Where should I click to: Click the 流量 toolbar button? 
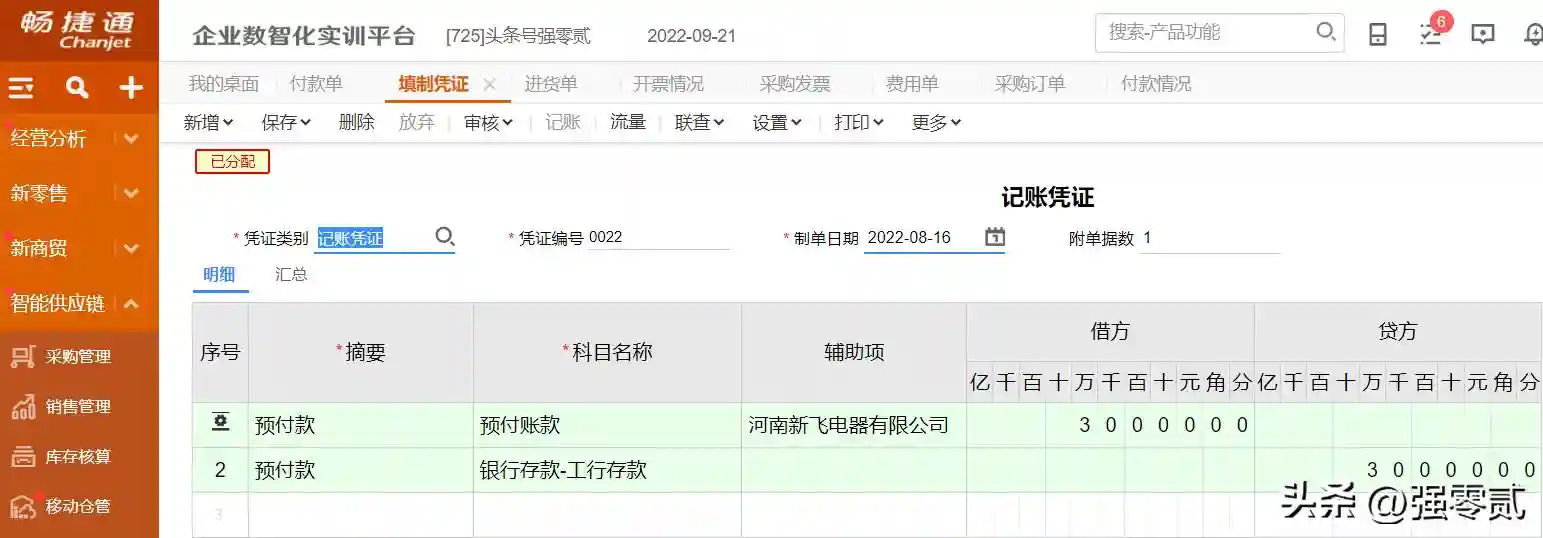coord(628,122)
